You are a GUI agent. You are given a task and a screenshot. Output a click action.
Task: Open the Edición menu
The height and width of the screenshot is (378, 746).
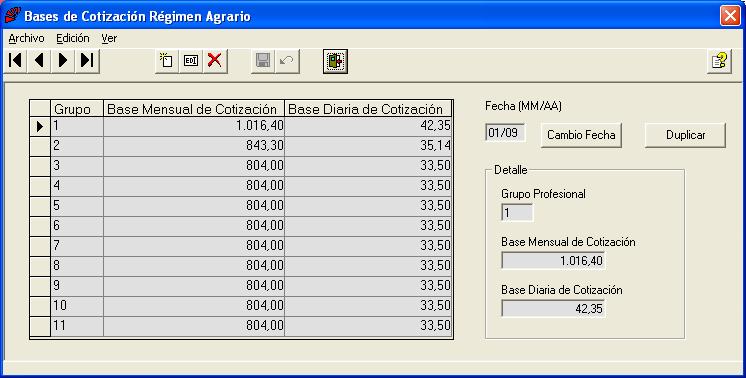(x=73, y=39)
